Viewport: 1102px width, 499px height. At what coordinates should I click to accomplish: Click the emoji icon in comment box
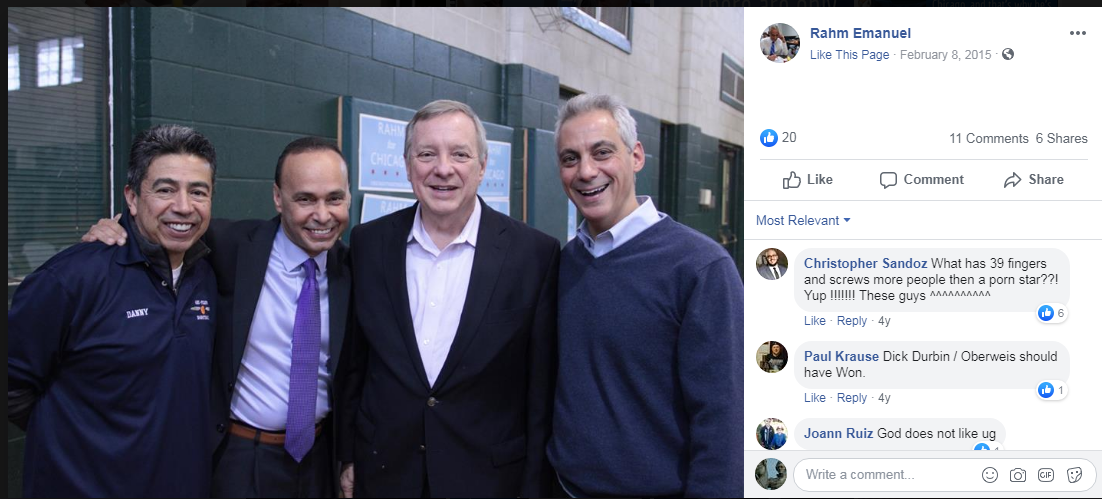(990, 475)
